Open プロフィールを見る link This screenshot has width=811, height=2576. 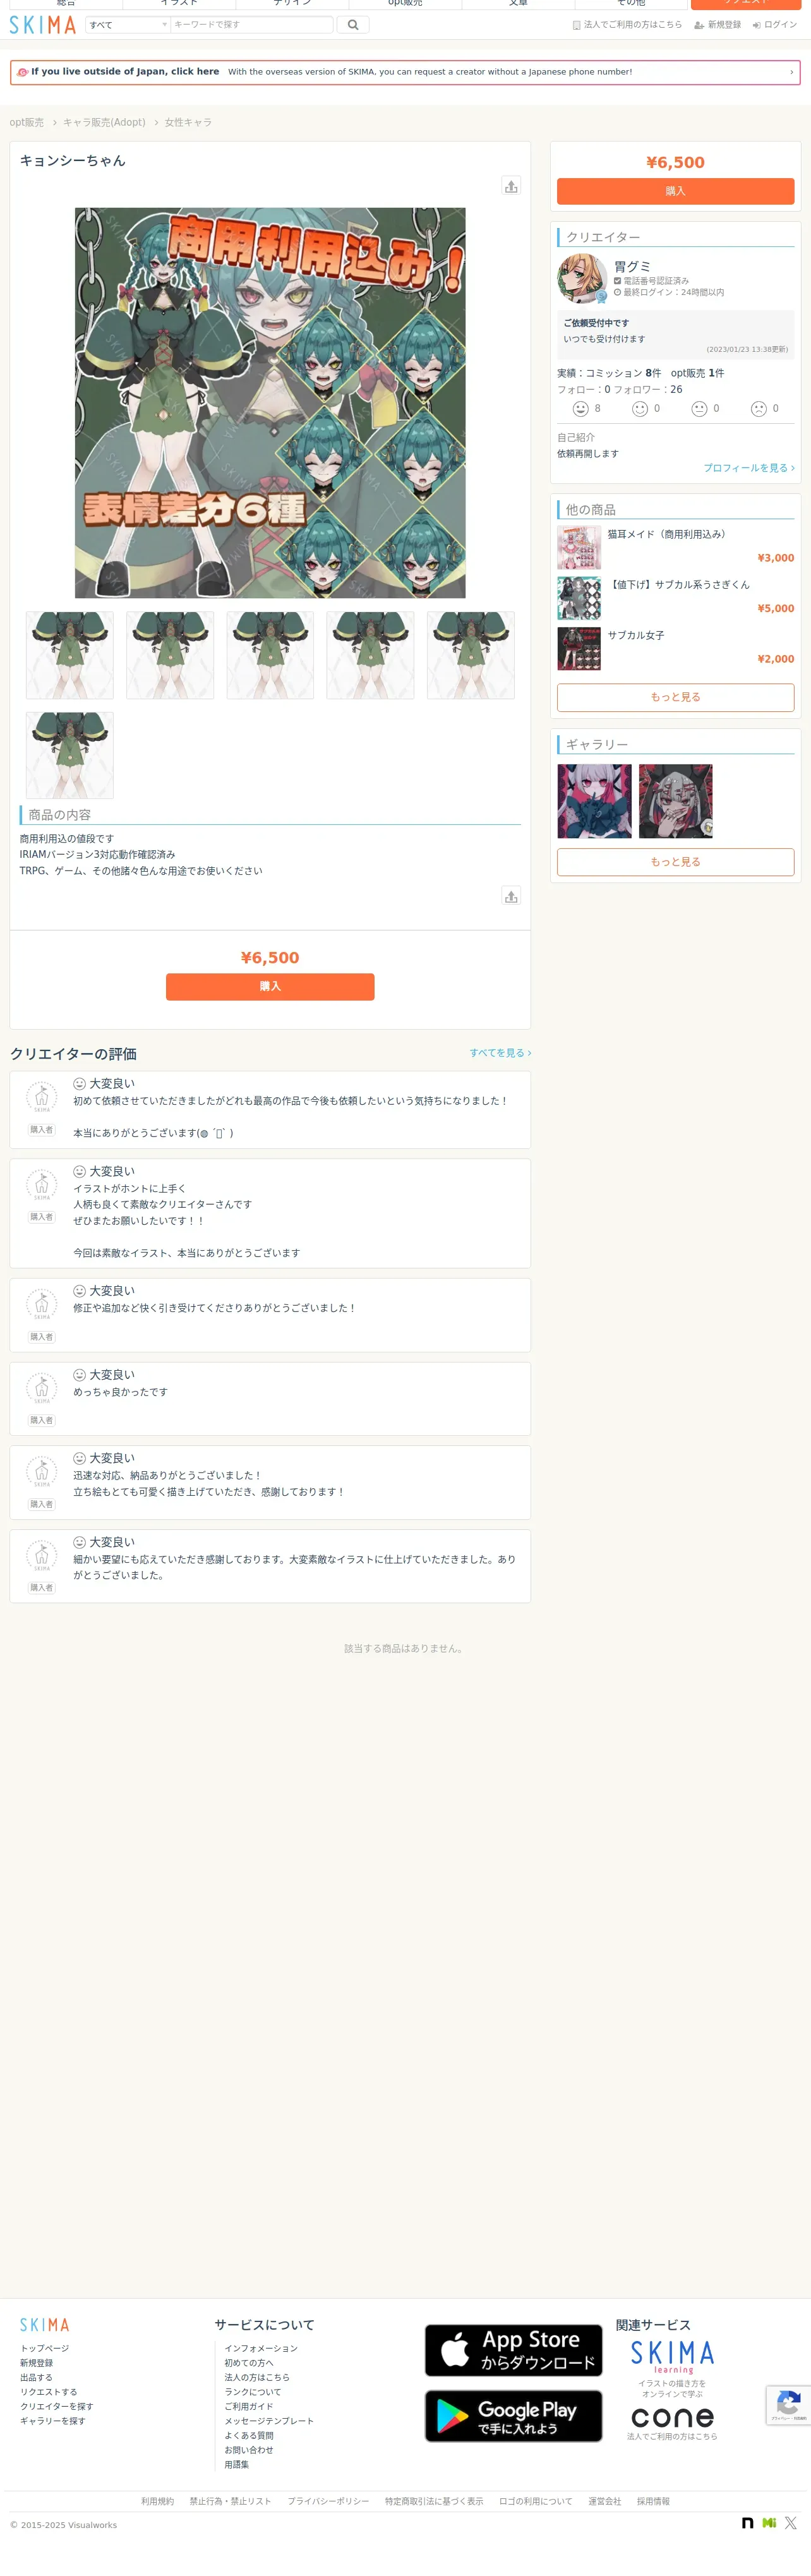(x=748, y=468)
